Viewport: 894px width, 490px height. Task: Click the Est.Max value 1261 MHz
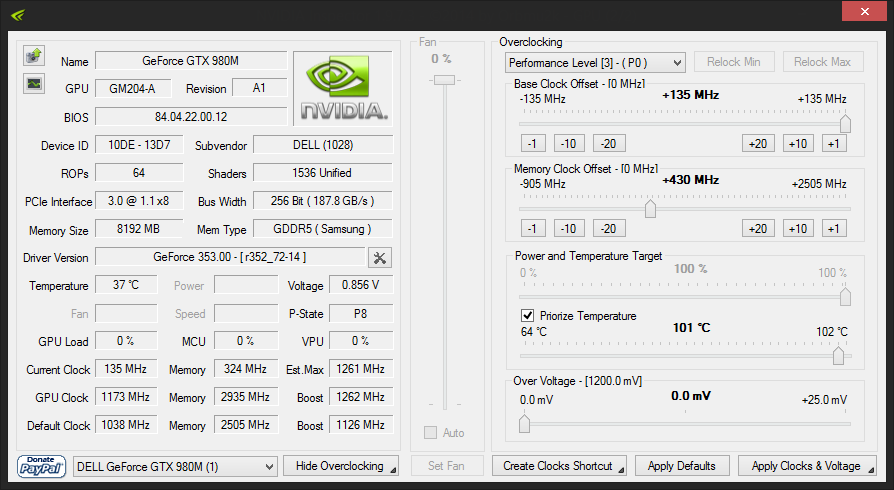tap(361, 369)
